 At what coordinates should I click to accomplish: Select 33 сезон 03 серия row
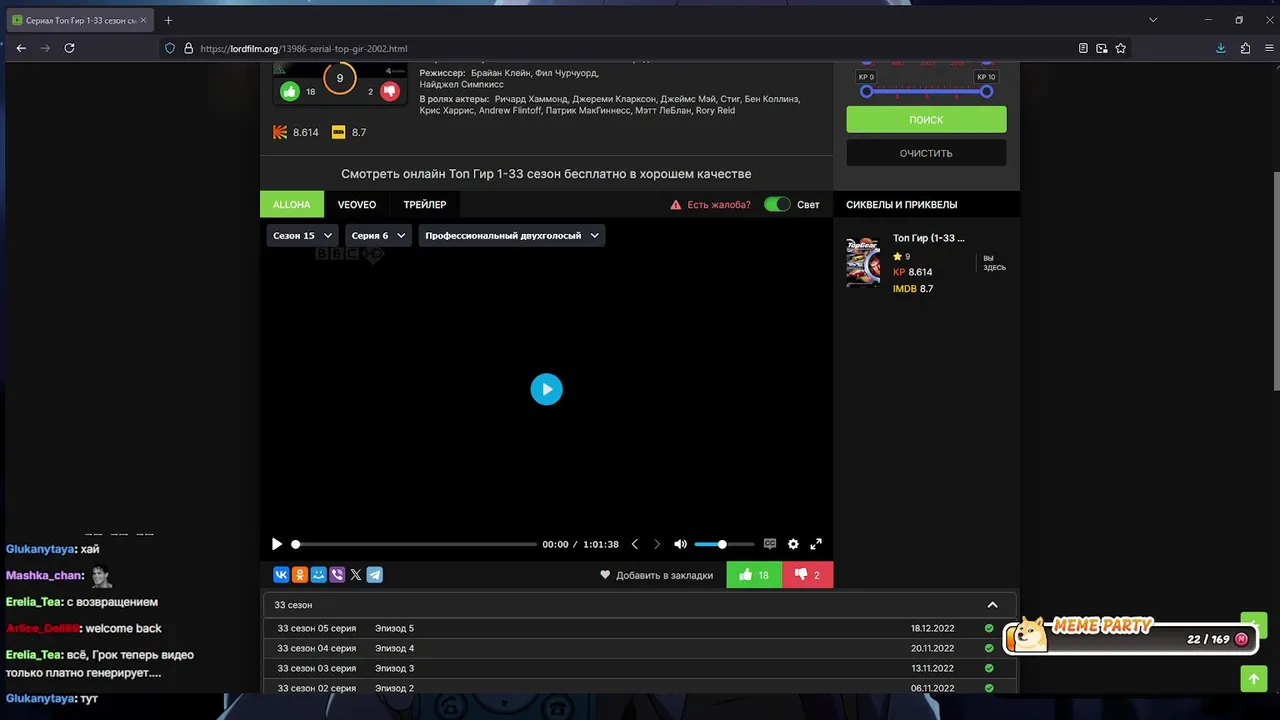(640, 668)
